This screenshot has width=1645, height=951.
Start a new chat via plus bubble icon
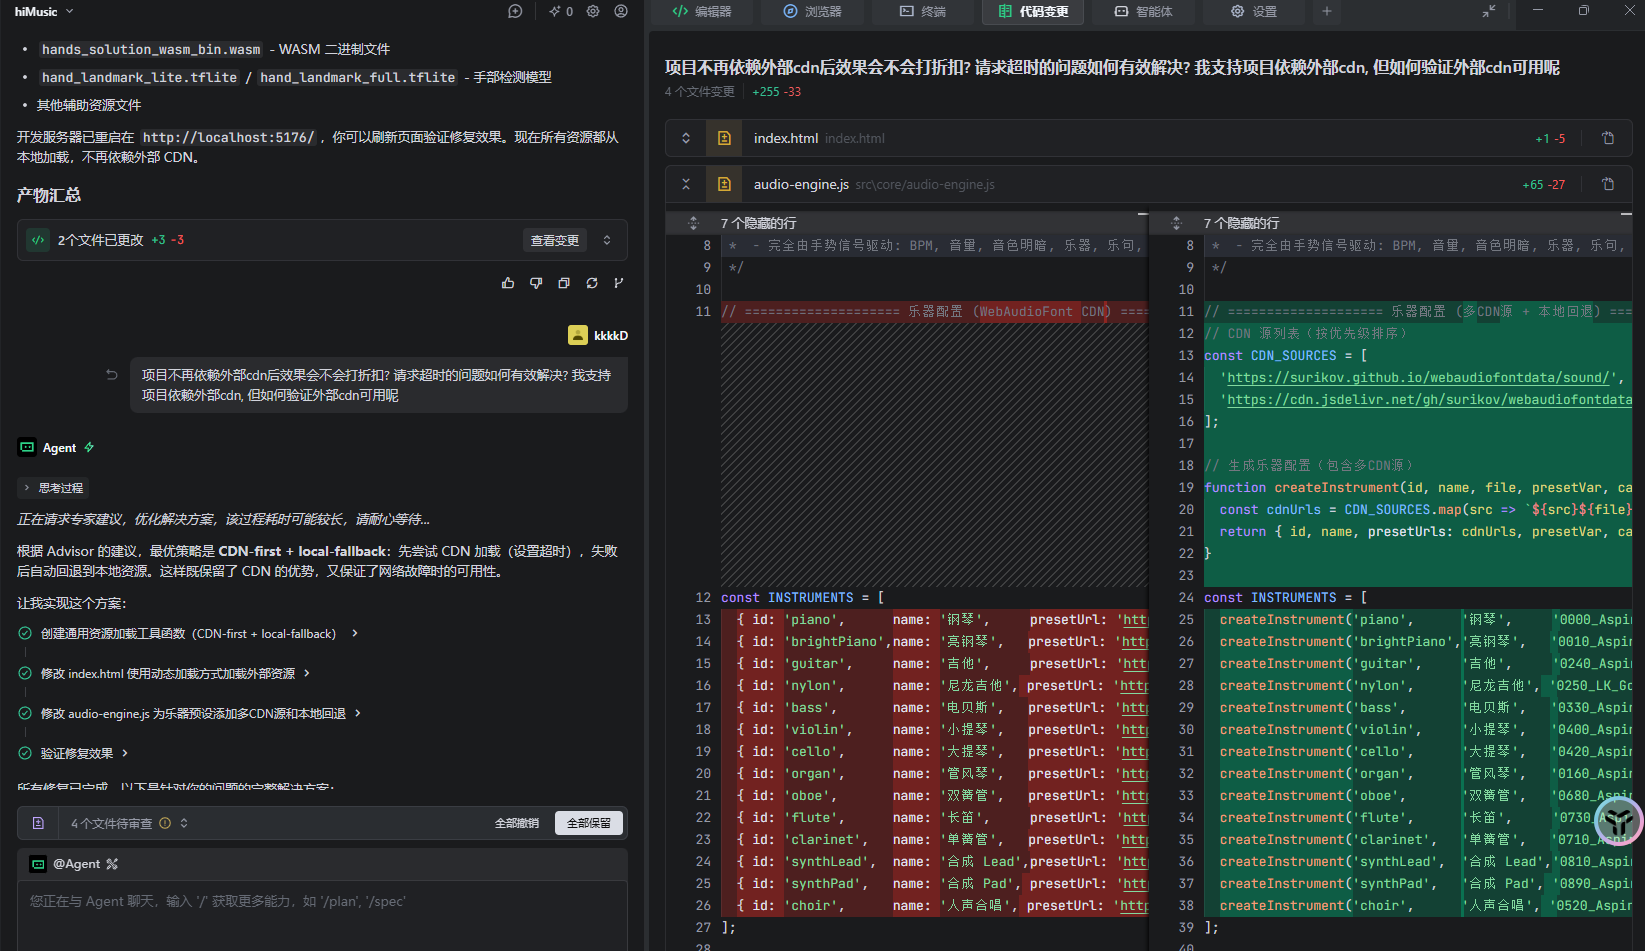[515, 11]
